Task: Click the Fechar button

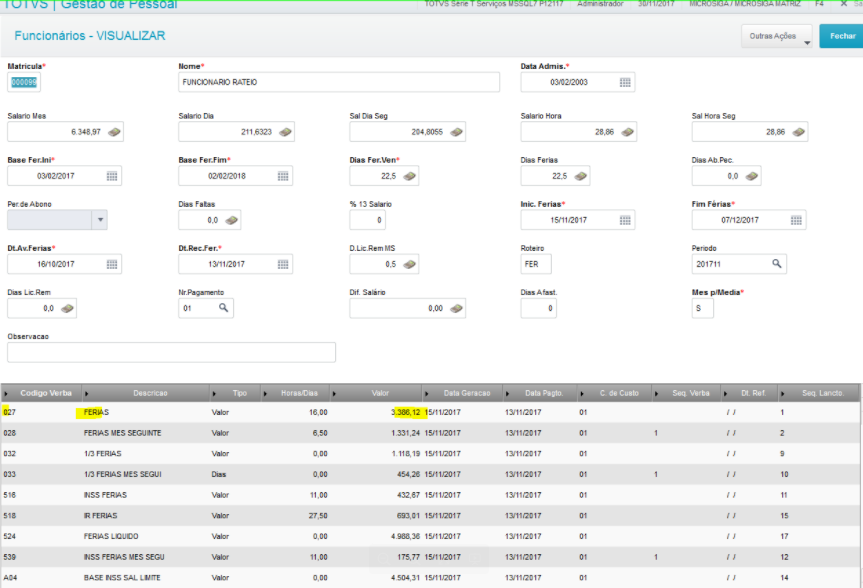Action: tap(842, 36)
